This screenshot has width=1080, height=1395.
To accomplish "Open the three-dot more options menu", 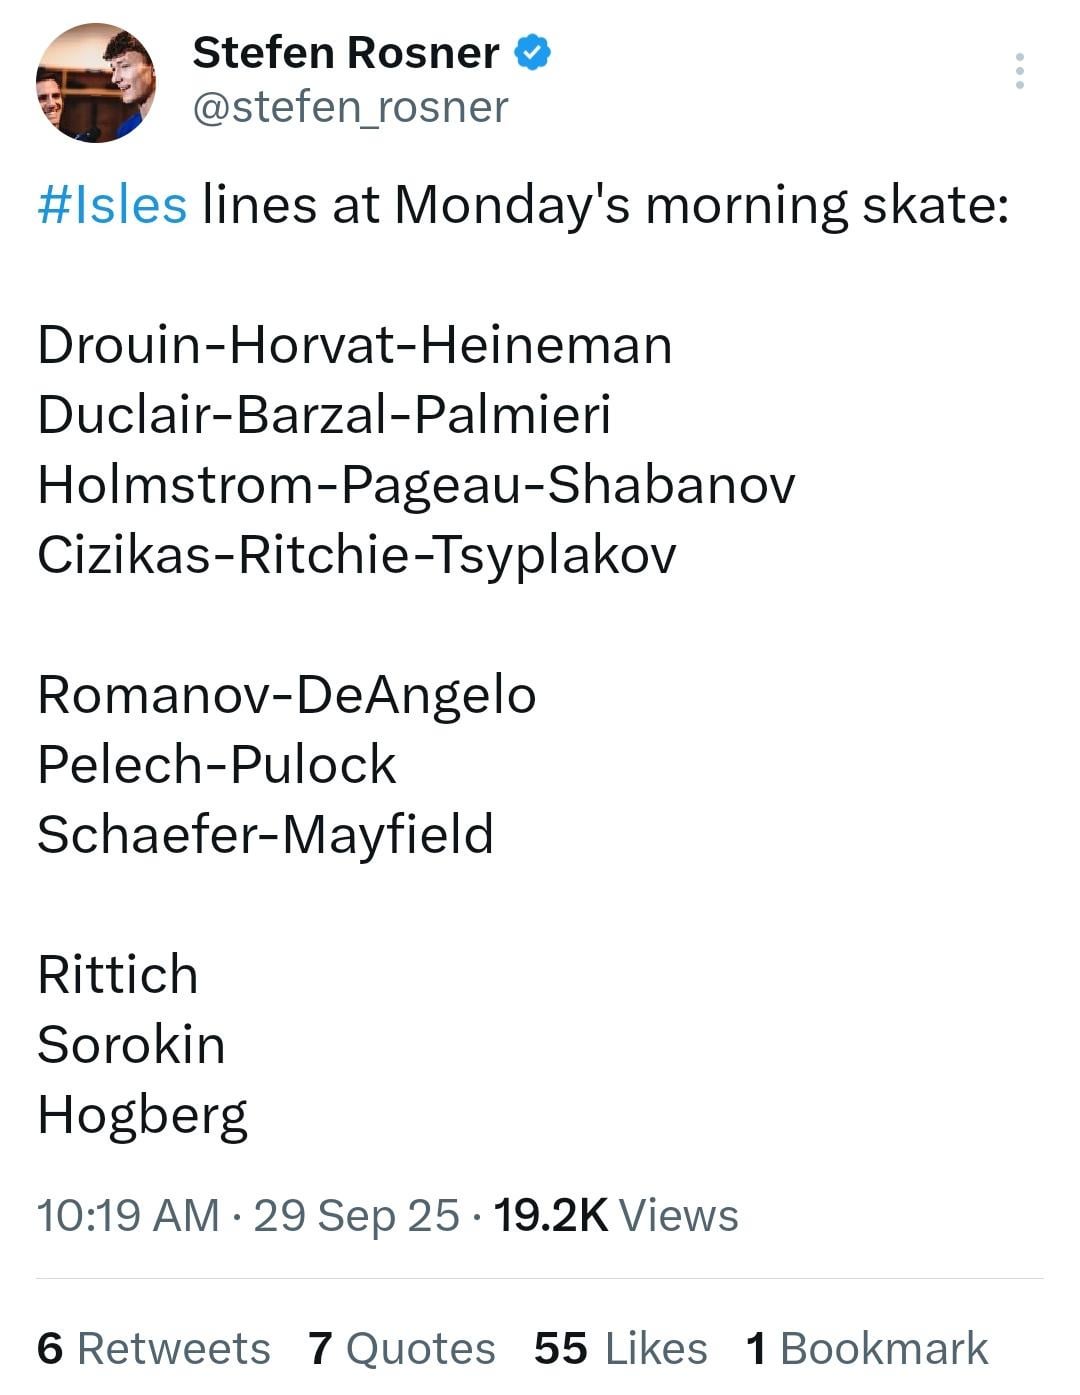I will pos(1019,71).
